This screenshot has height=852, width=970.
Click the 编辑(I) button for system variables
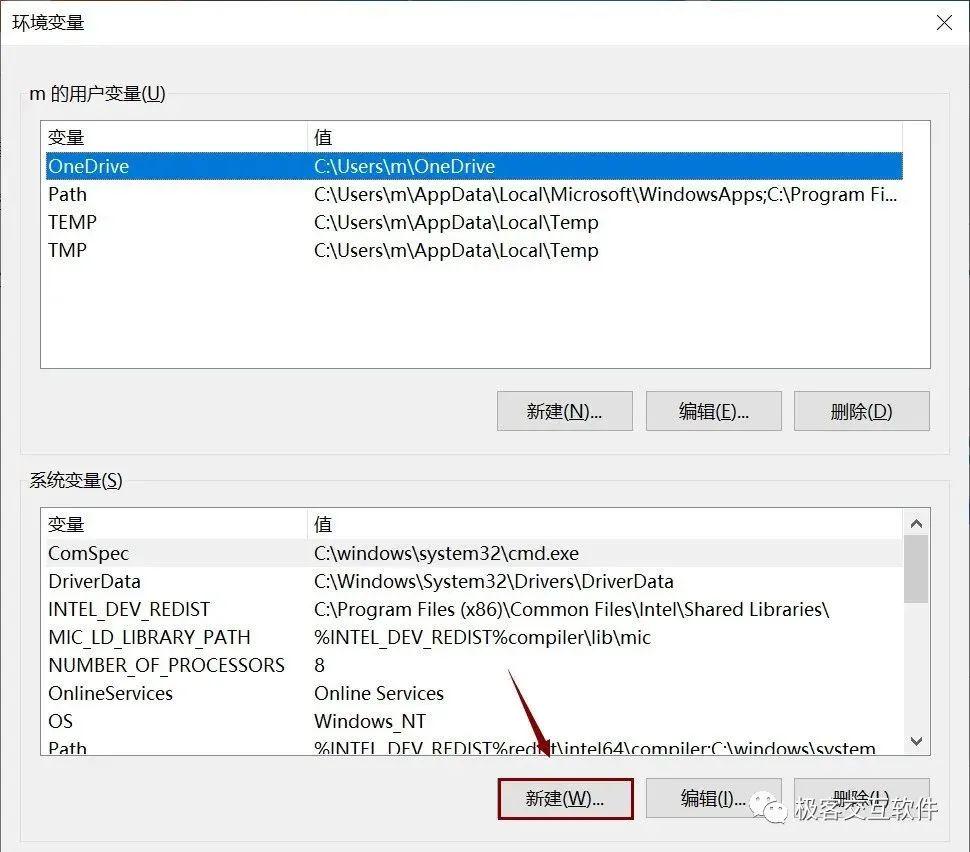click(x=713, y=799)
